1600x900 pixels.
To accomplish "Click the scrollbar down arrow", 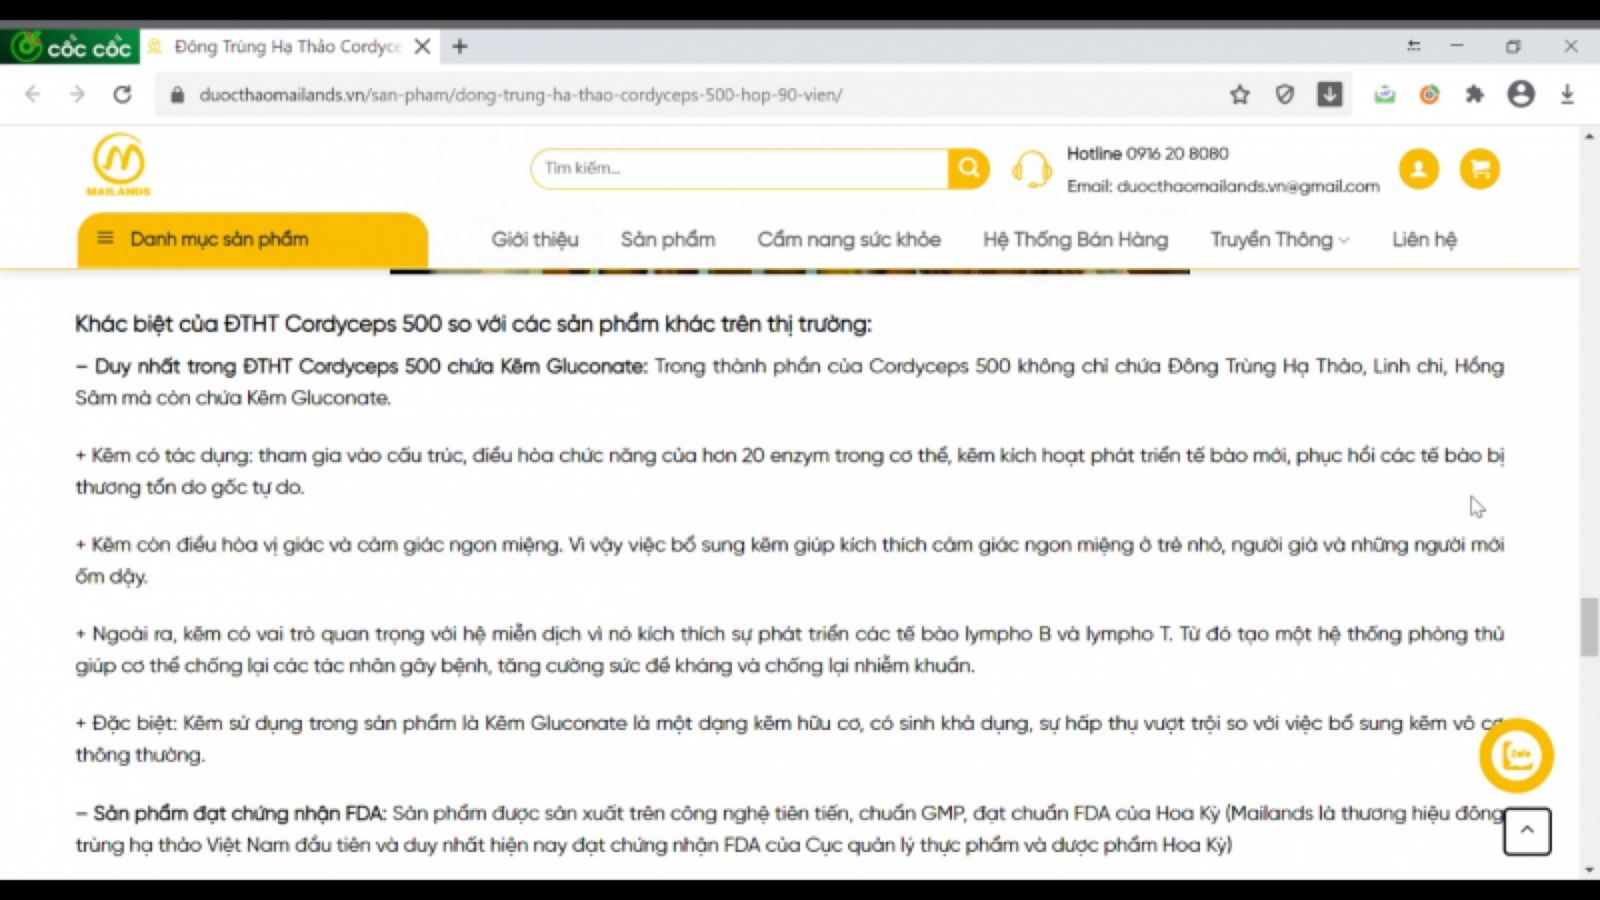I will point(1589,870).
